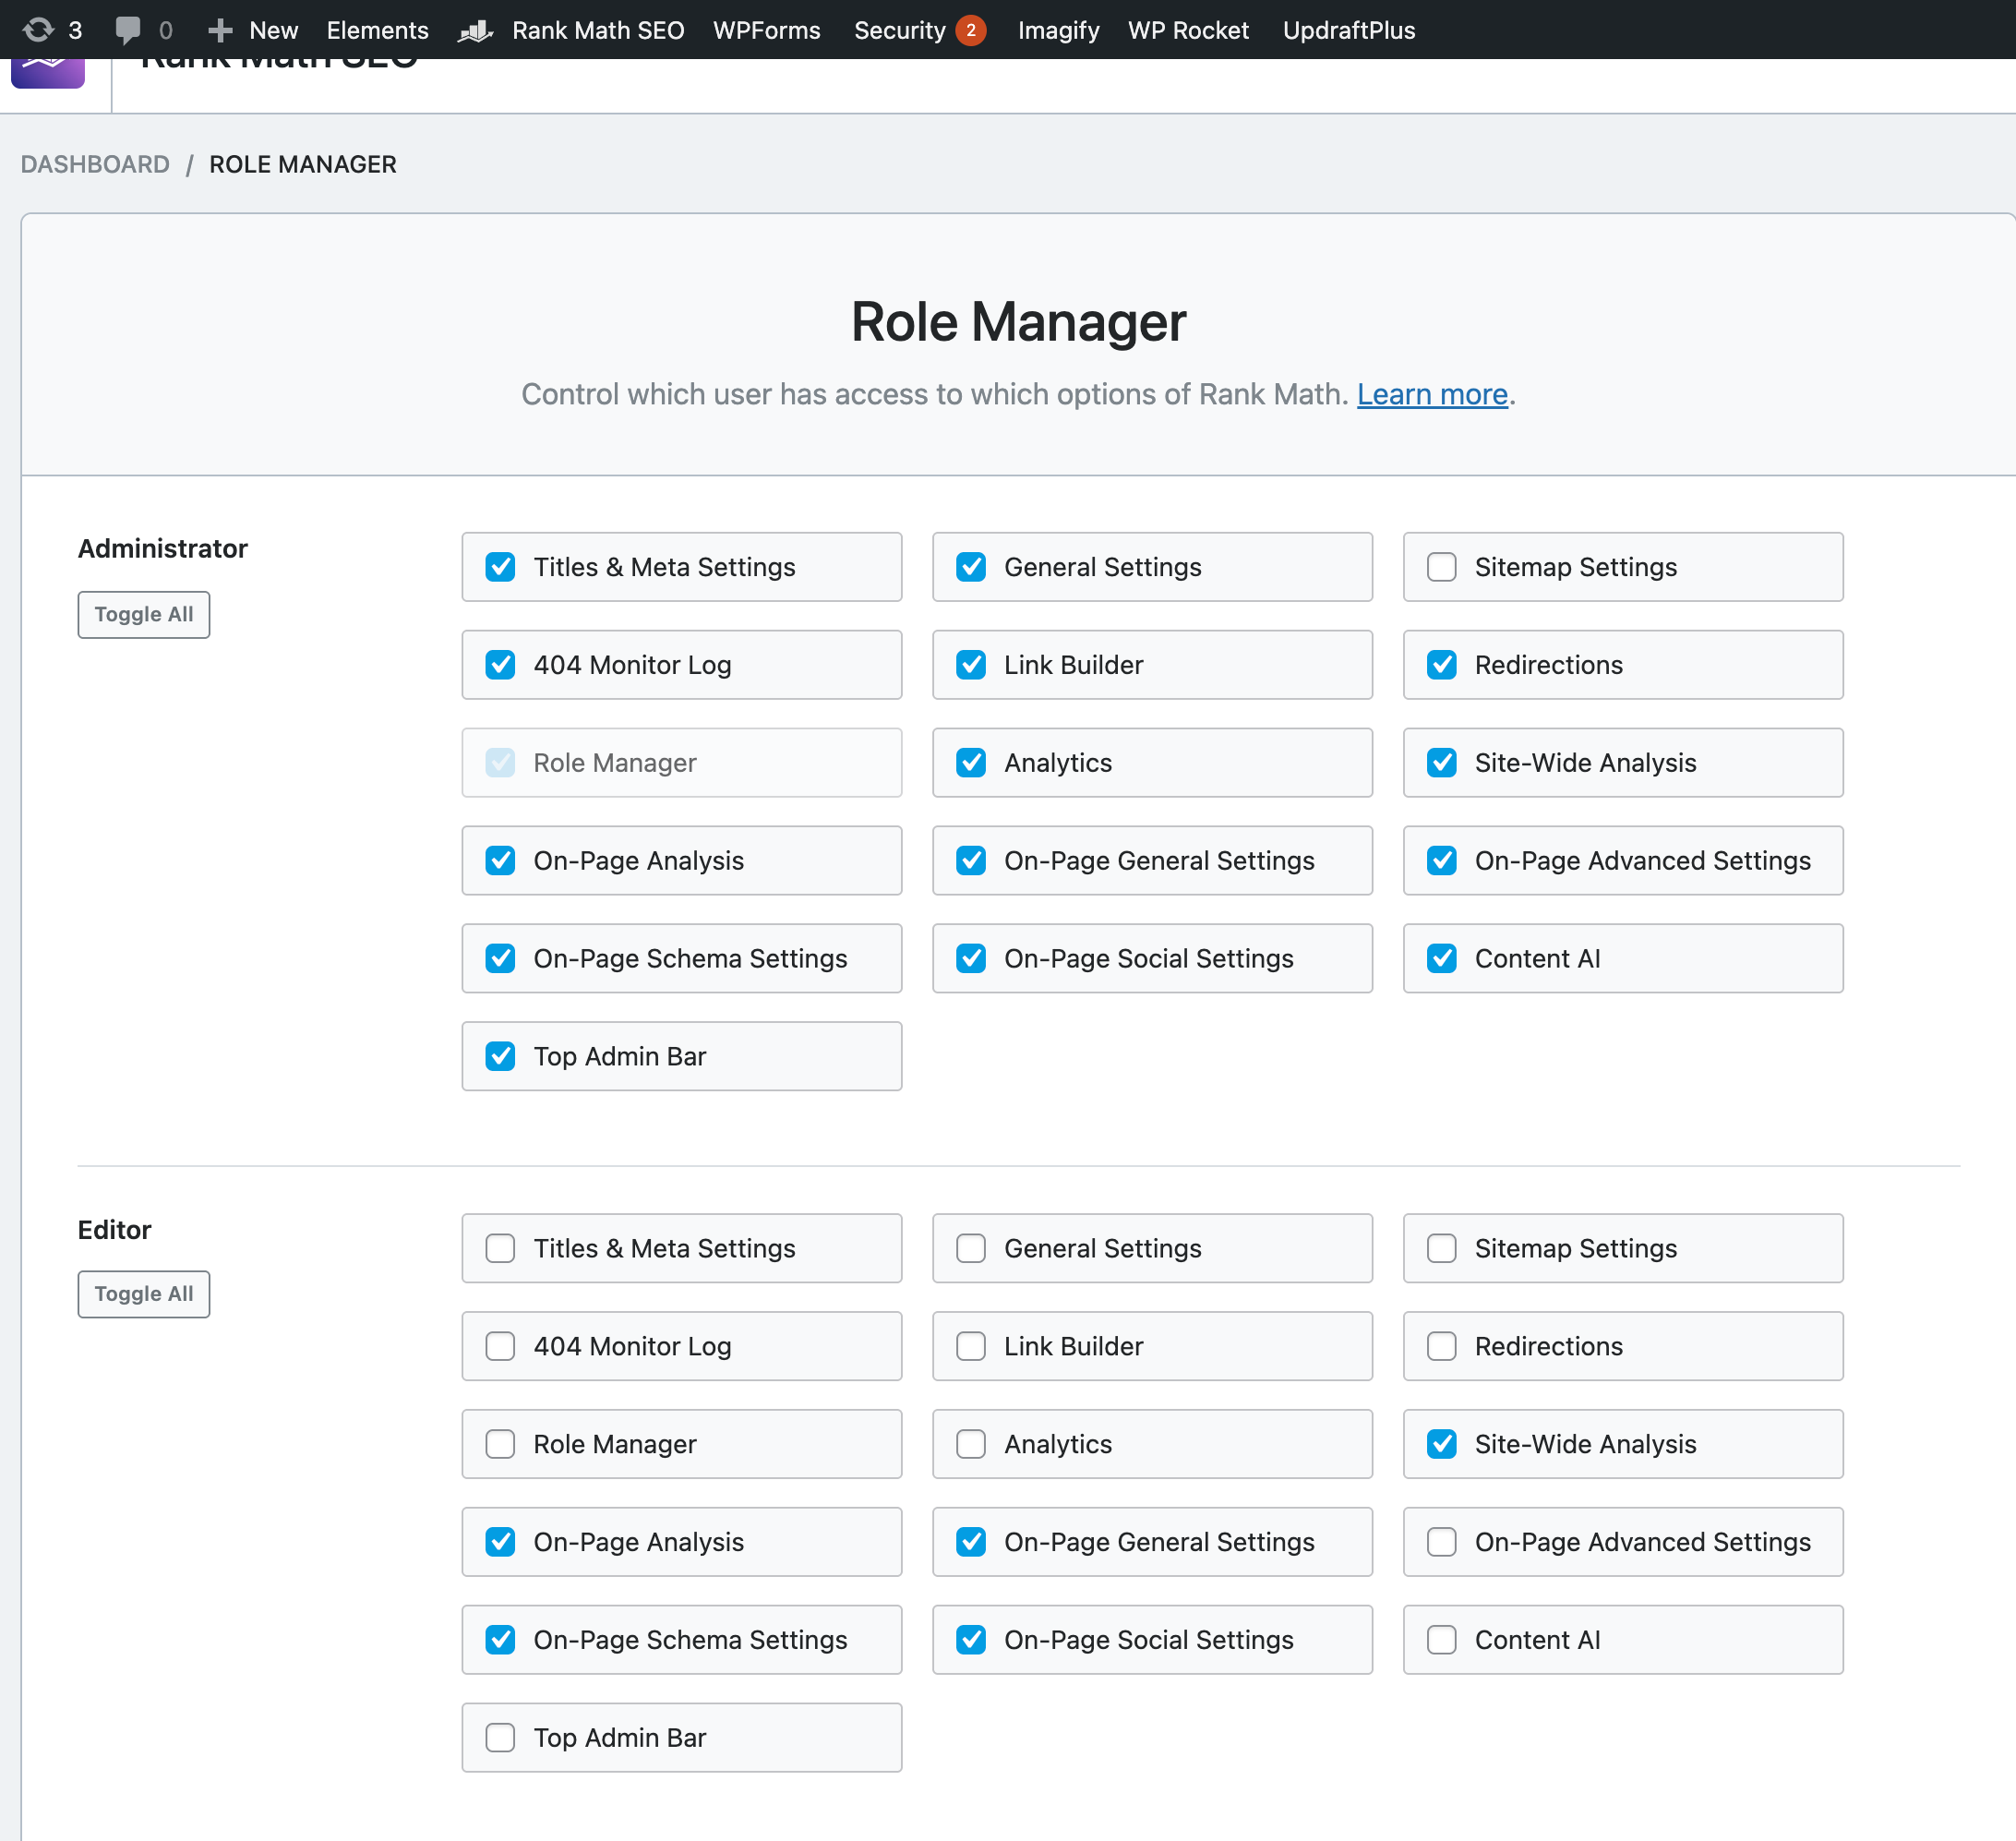Click the plus New icon

click(x=220, y=30)
